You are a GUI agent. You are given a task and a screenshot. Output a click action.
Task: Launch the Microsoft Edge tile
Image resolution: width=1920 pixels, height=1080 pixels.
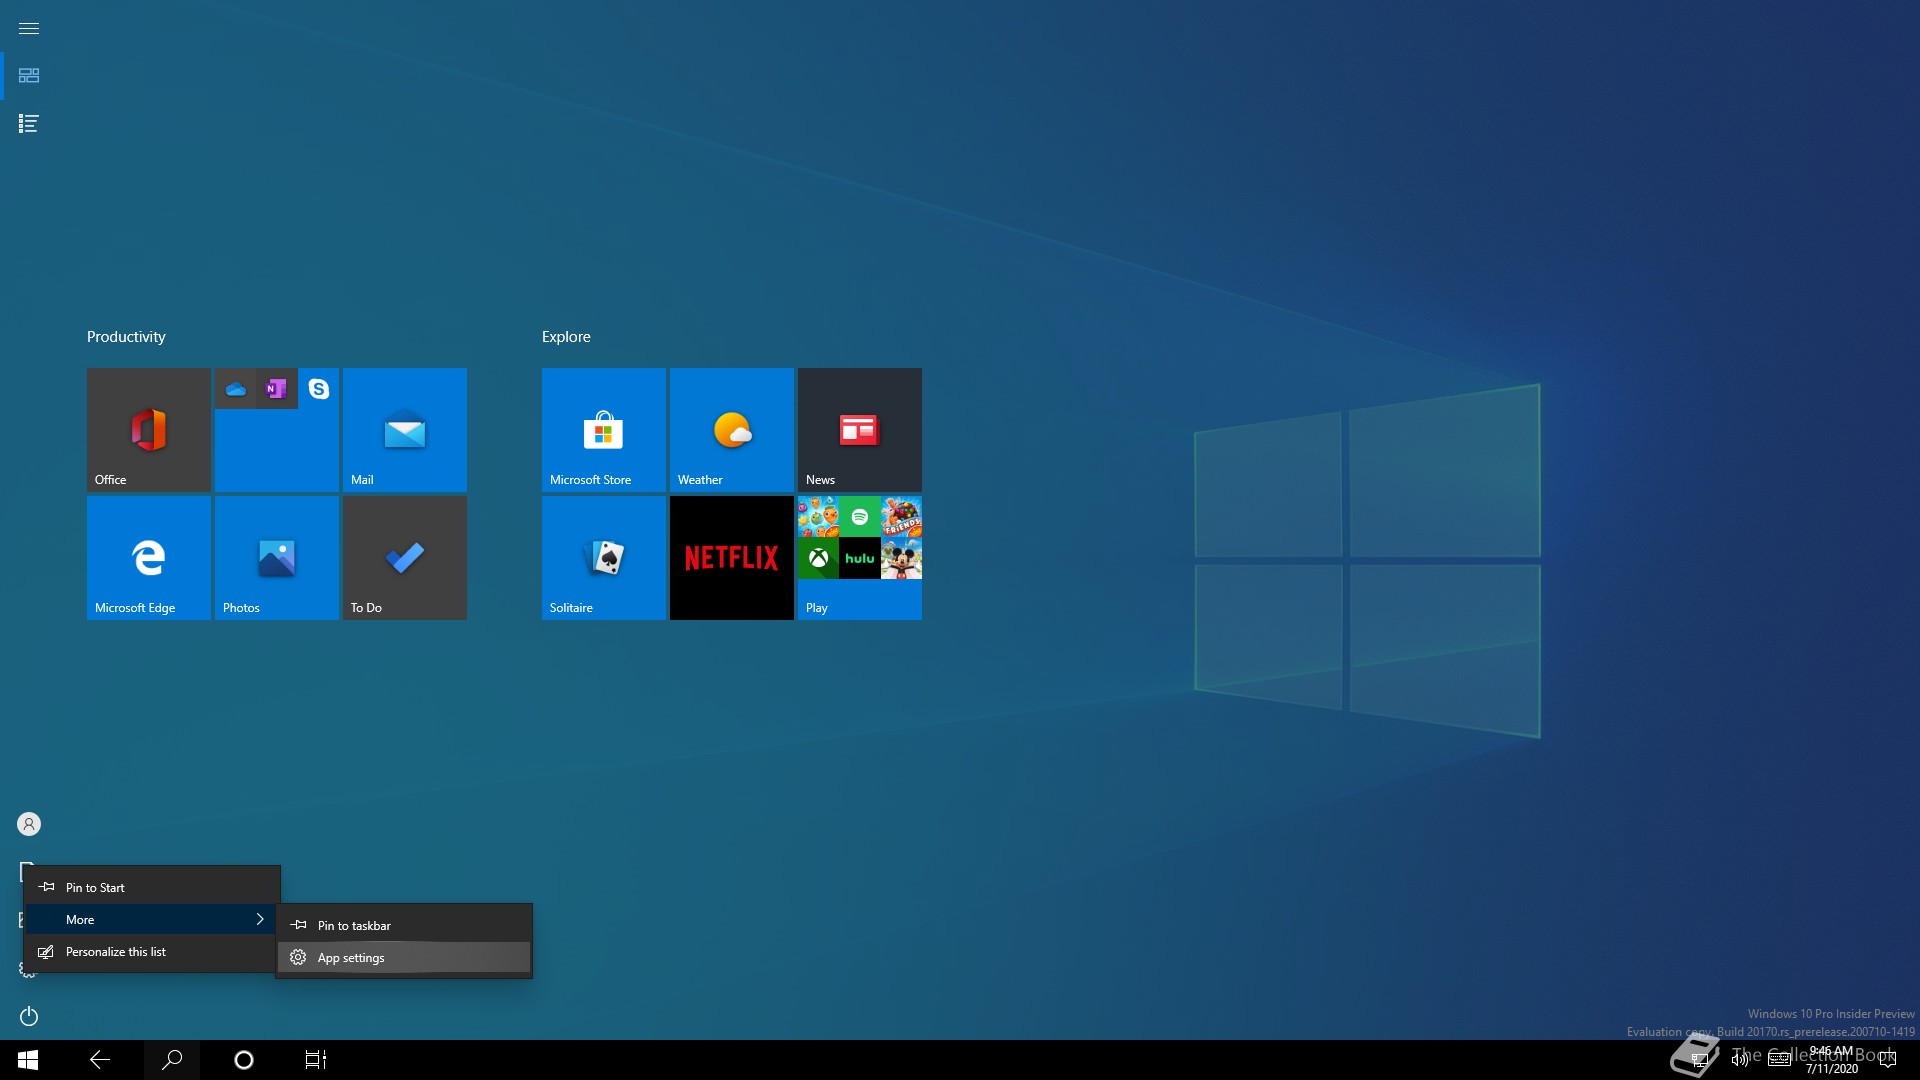(149, 558)
